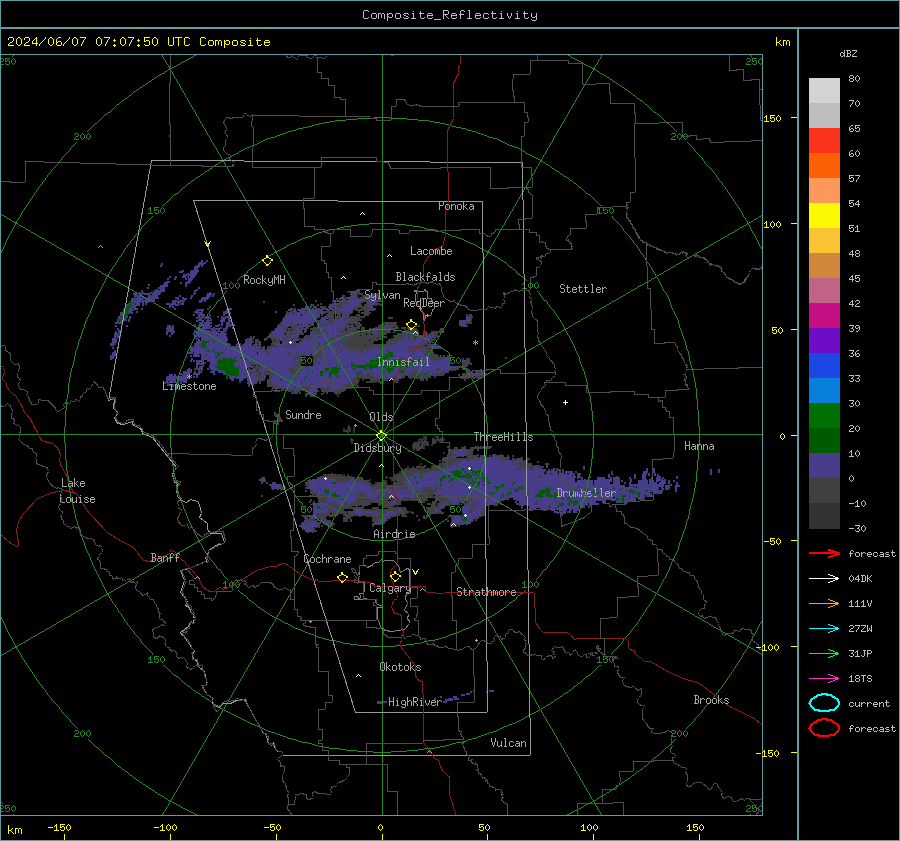Click the Composite_Reflectivity title

pos(450,15)
